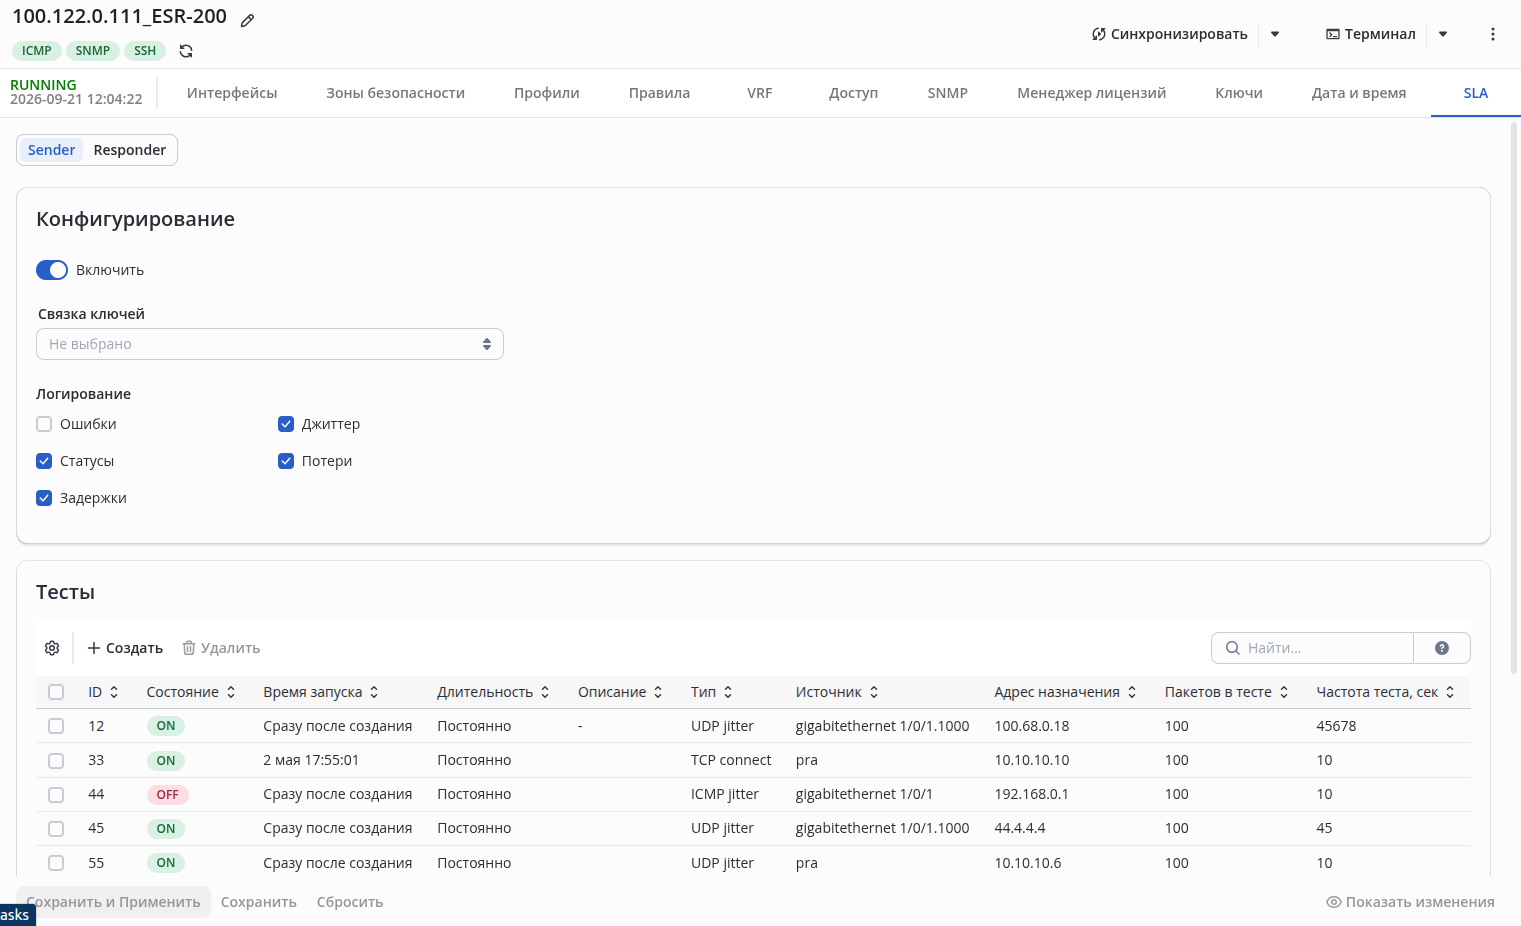
Task: Click the Сбросить button
Action: click(350, 902)
